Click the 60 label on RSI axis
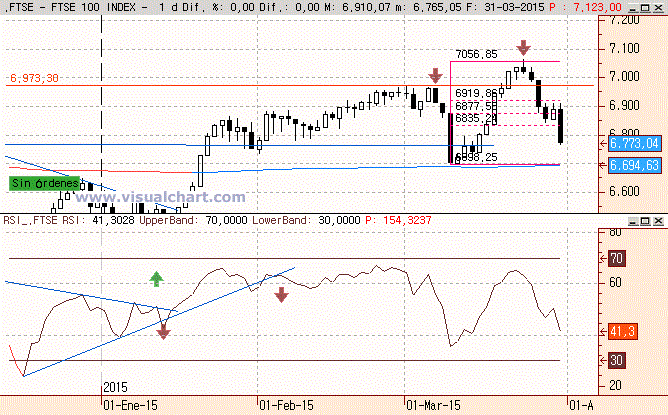Image resolution: width=668 pixels, height=415 pixels. click(x=616, y=282)
